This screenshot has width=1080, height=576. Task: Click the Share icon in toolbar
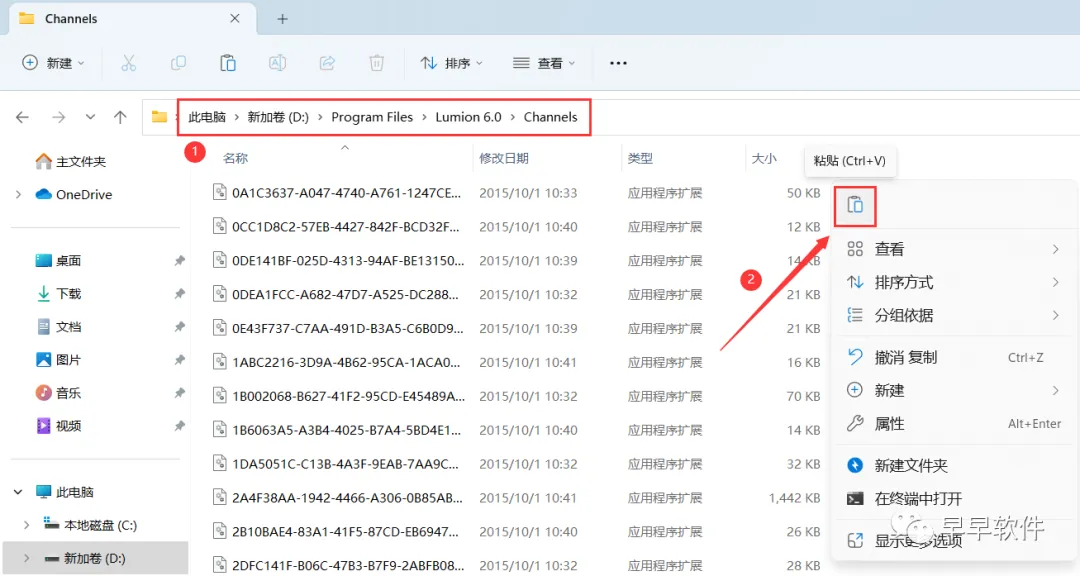(x=326, y=63)
